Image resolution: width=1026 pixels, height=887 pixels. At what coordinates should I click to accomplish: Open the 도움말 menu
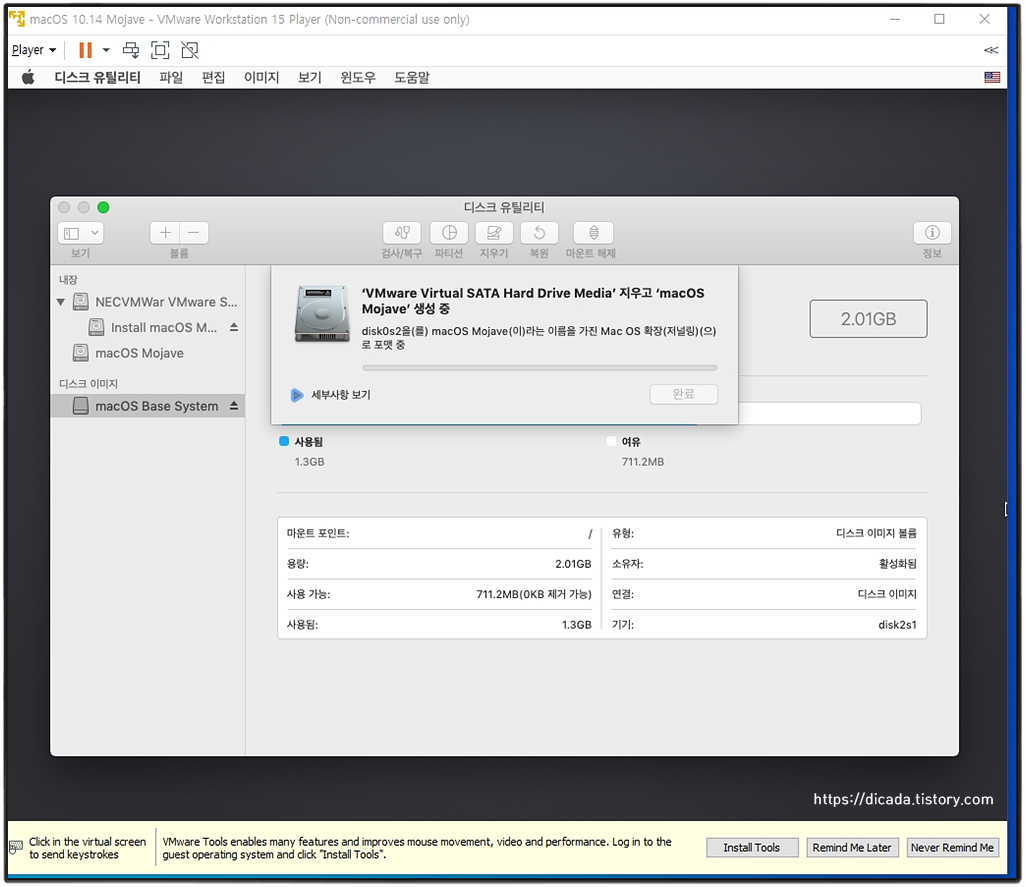tap(412, 78)
